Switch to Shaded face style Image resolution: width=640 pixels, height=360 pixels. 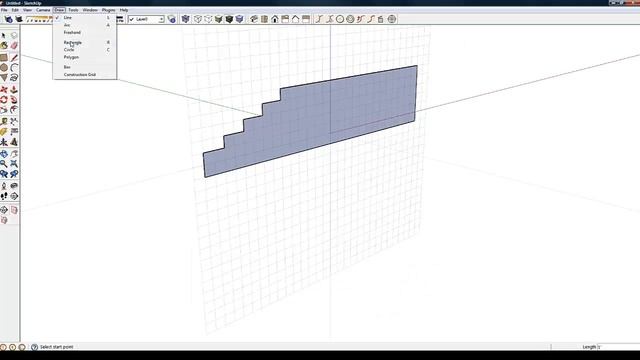(x=219, y=19)
